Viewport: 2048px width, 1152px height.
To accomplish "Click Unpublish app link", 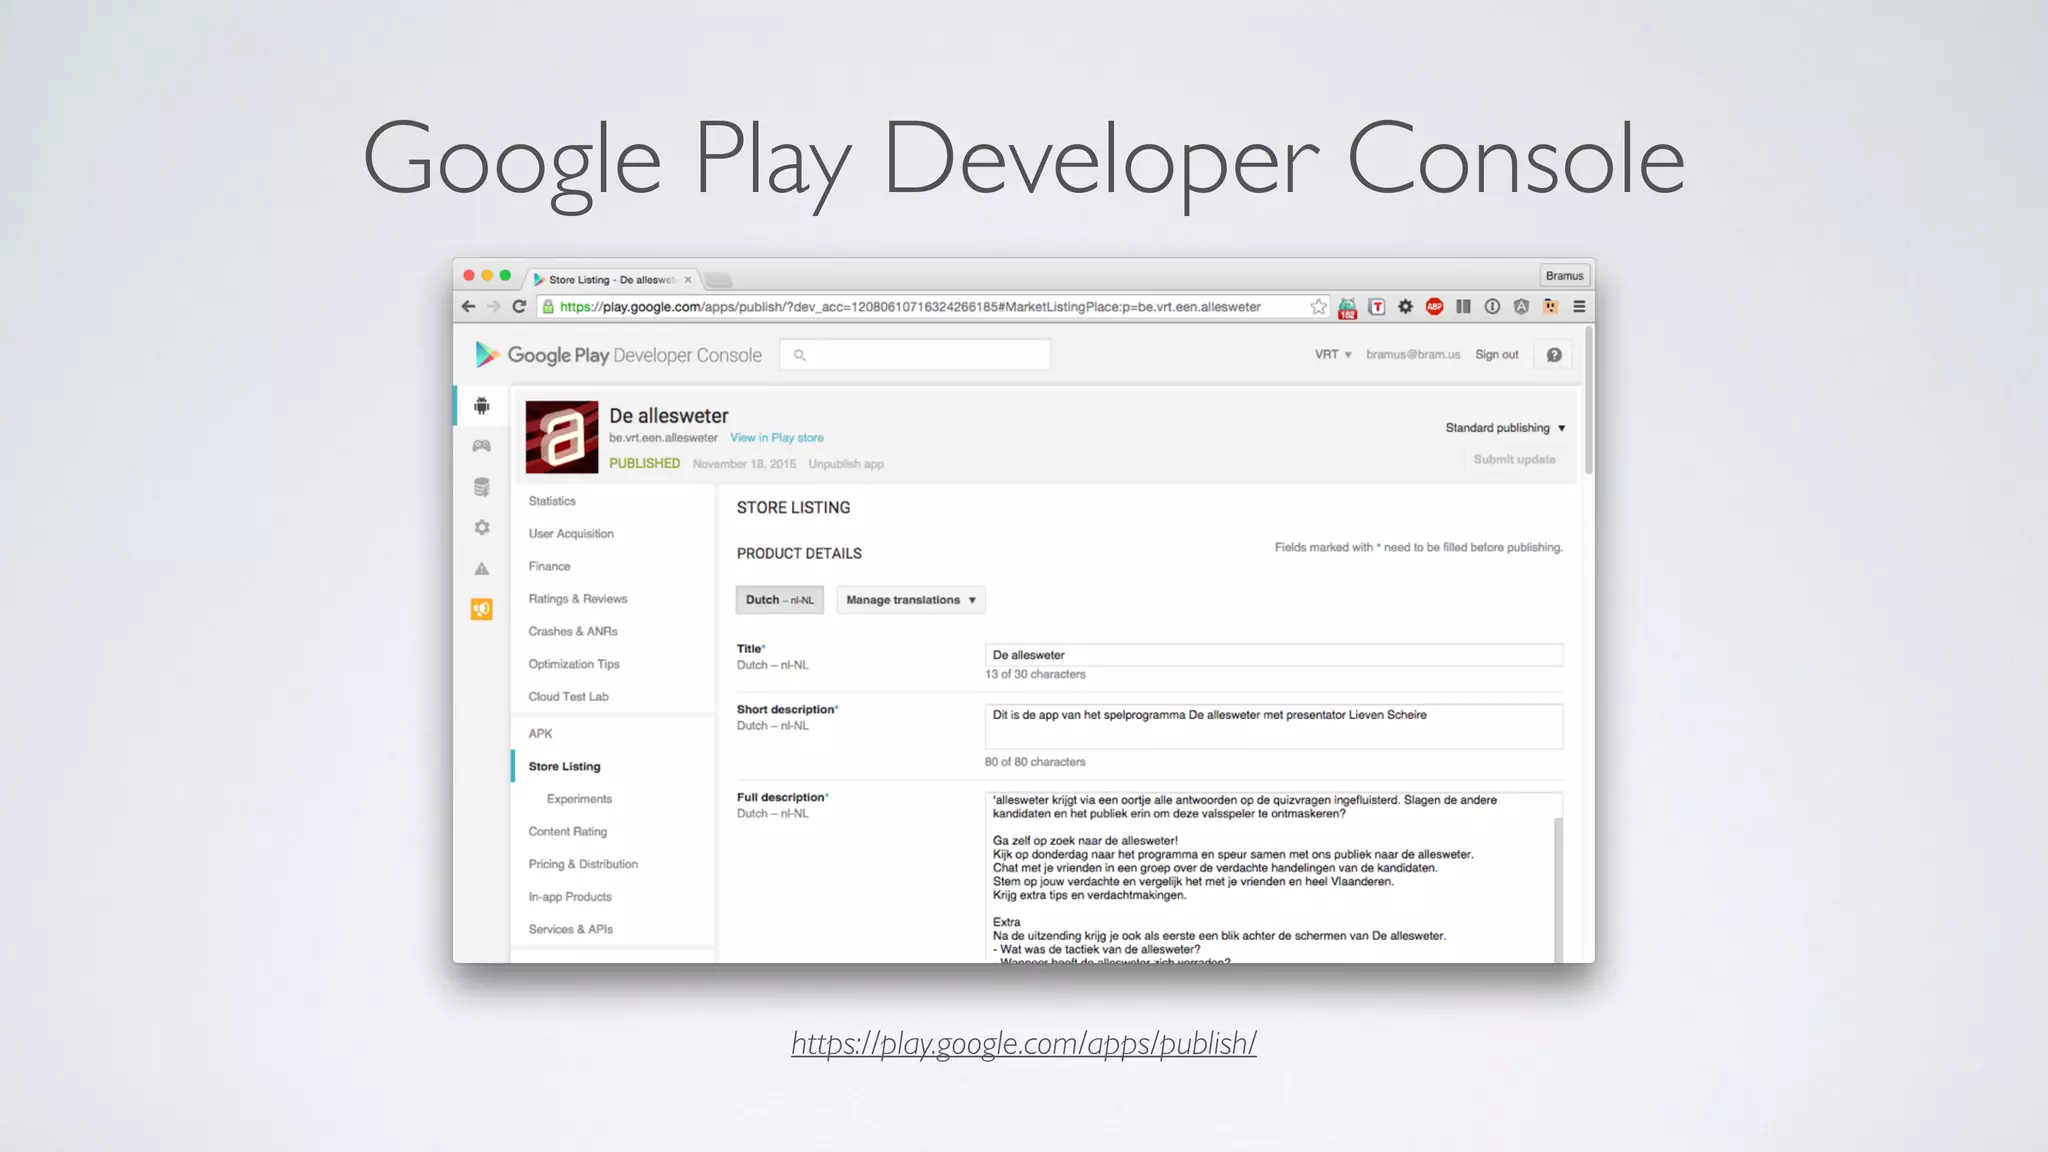I will (x=846, y=464).
